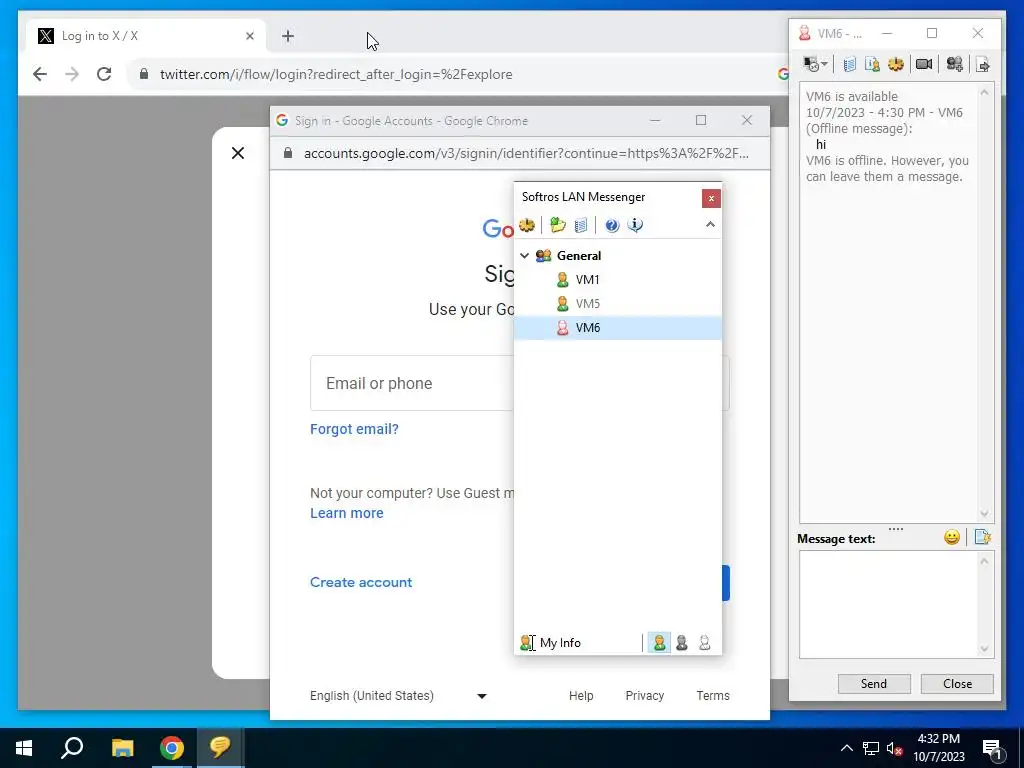Set status to Offline (white user icon)
Image resolution: width=1024 pixels, height=768 pixels.
pos(705,643)
